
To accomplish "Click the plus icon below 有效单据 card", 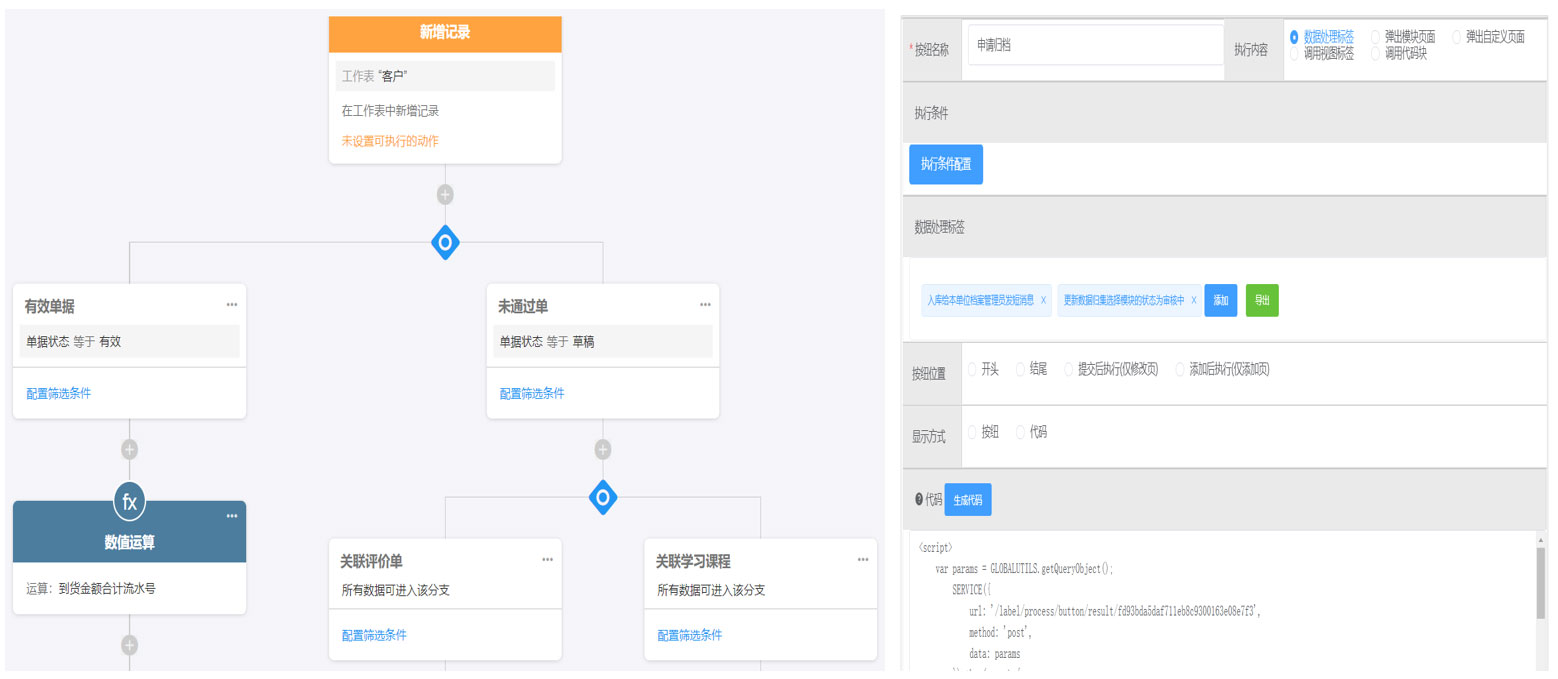I will [x=129, y=449].
